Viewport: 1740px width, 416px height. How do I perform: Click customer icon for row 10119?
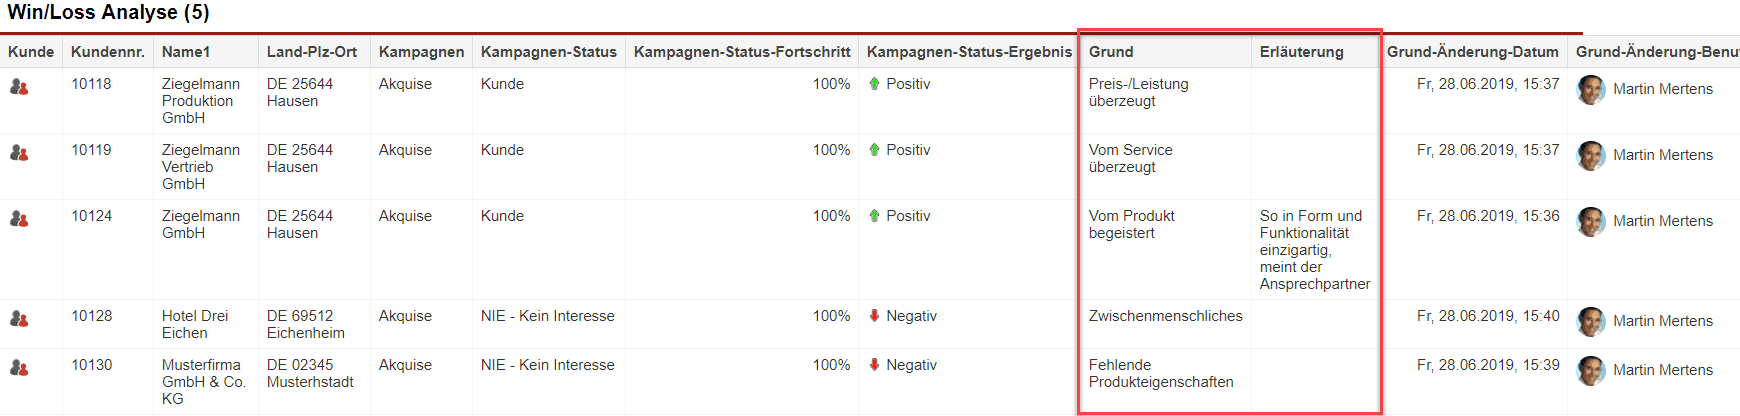[19, 154]
